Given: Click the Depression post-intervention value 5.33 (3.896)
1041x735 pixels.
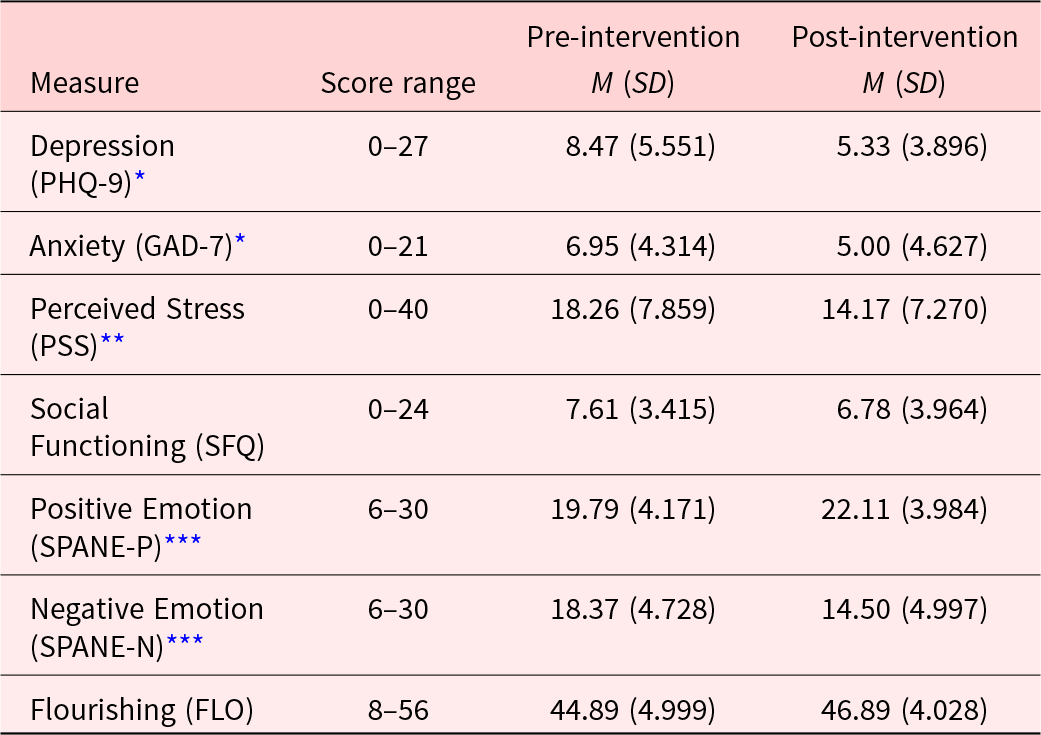Looking at the screenshot, I should pyautogui.click(x=912, y=146).
